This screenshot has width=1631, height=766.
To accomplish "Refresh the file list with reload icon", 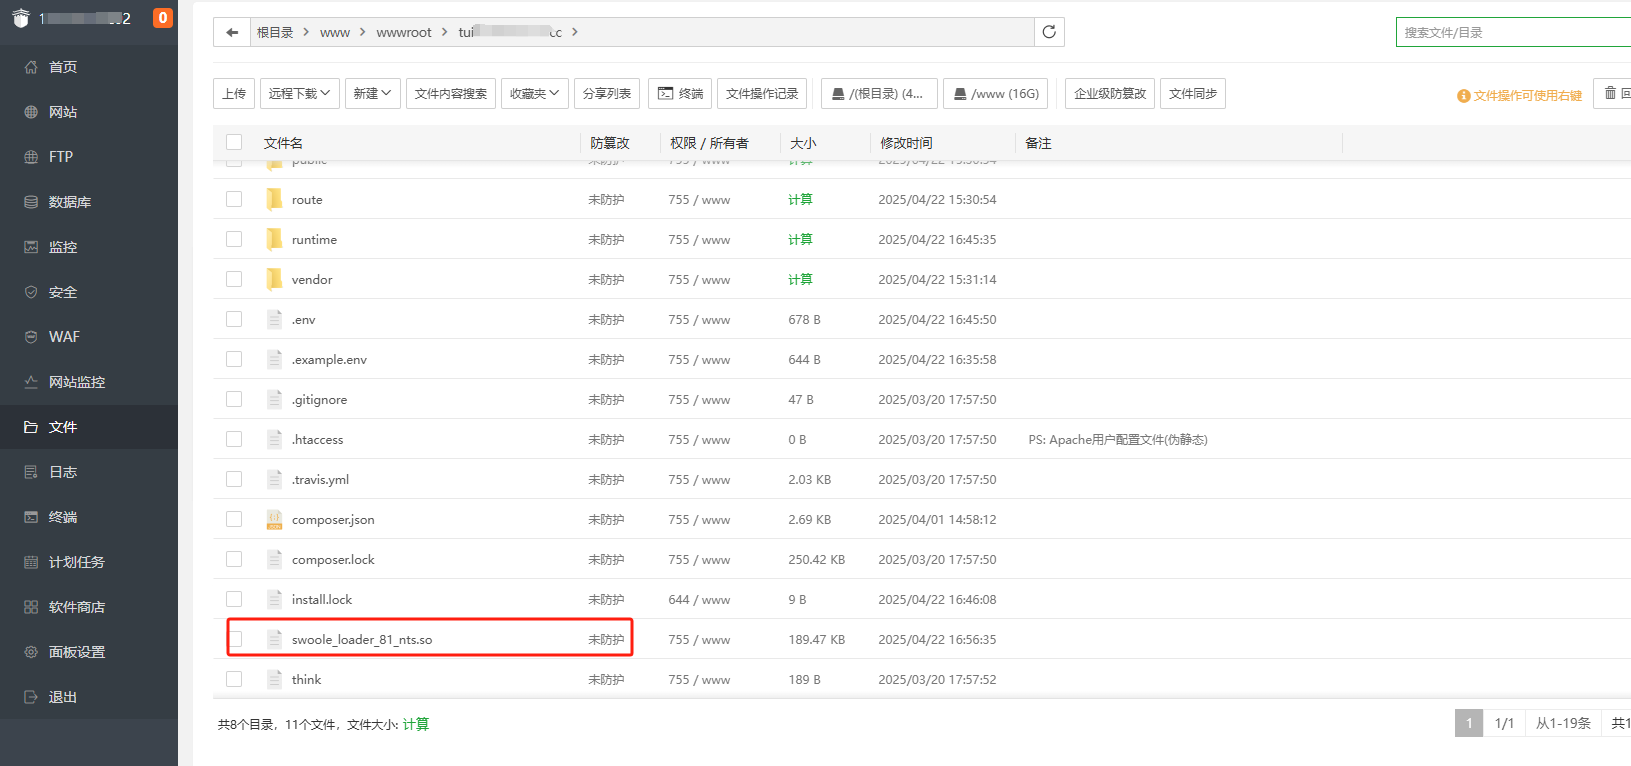I will point(1049,32).
